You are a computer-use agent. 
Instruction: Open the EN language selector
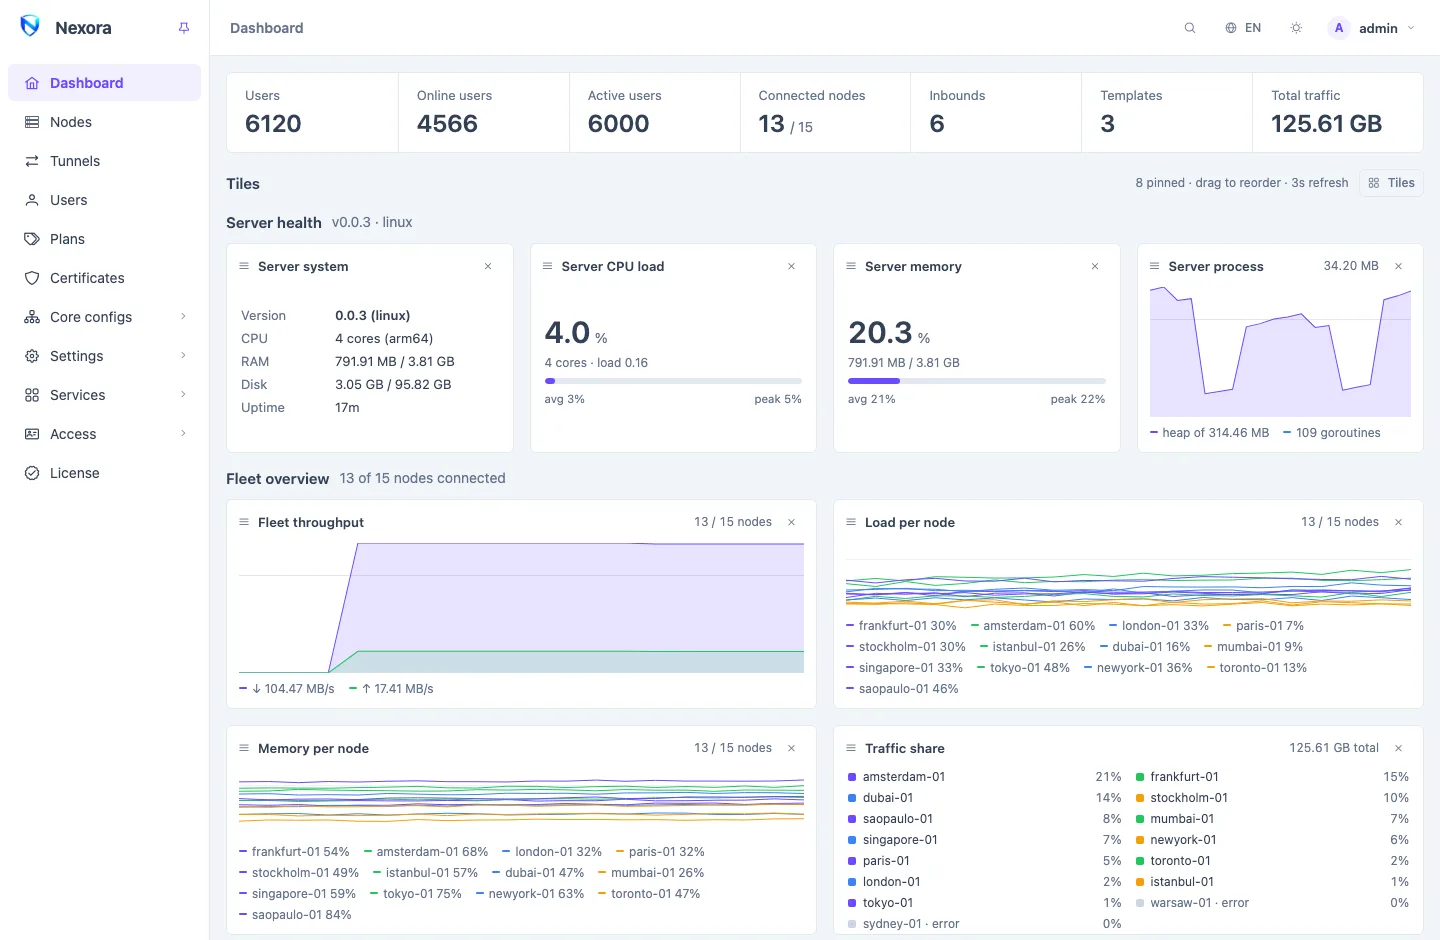pos(1243,28)
